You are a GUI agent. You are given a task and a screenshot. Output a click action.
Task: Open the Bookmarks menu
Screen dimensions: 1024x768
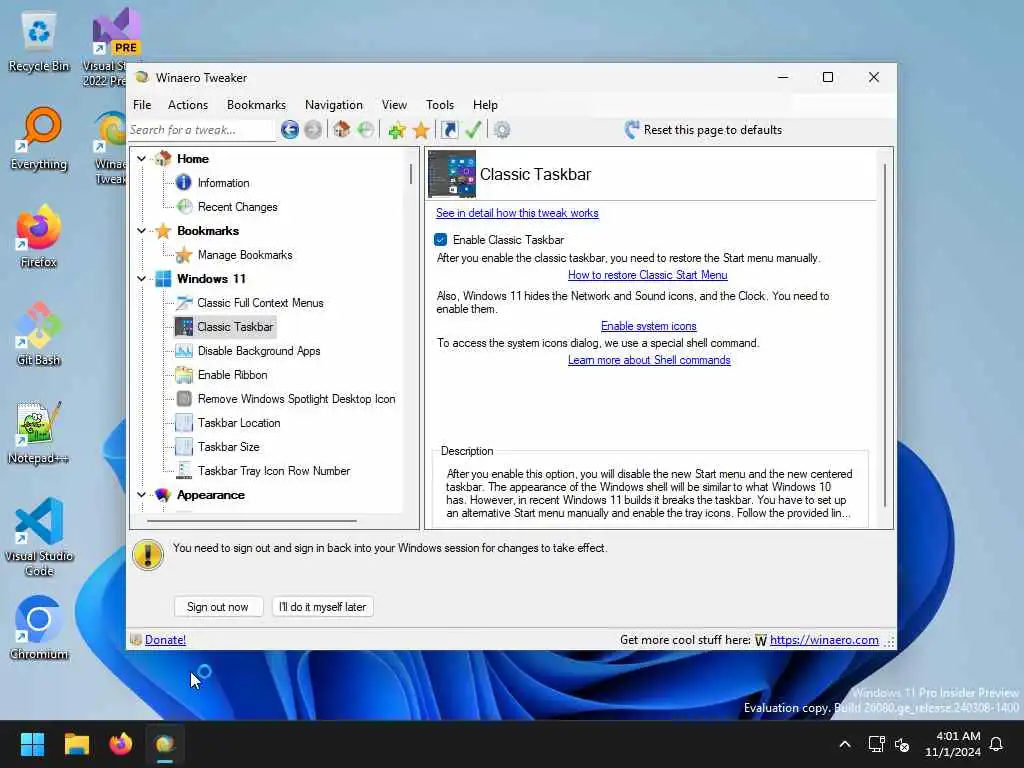pyautogui.click(x=256, y=104)
